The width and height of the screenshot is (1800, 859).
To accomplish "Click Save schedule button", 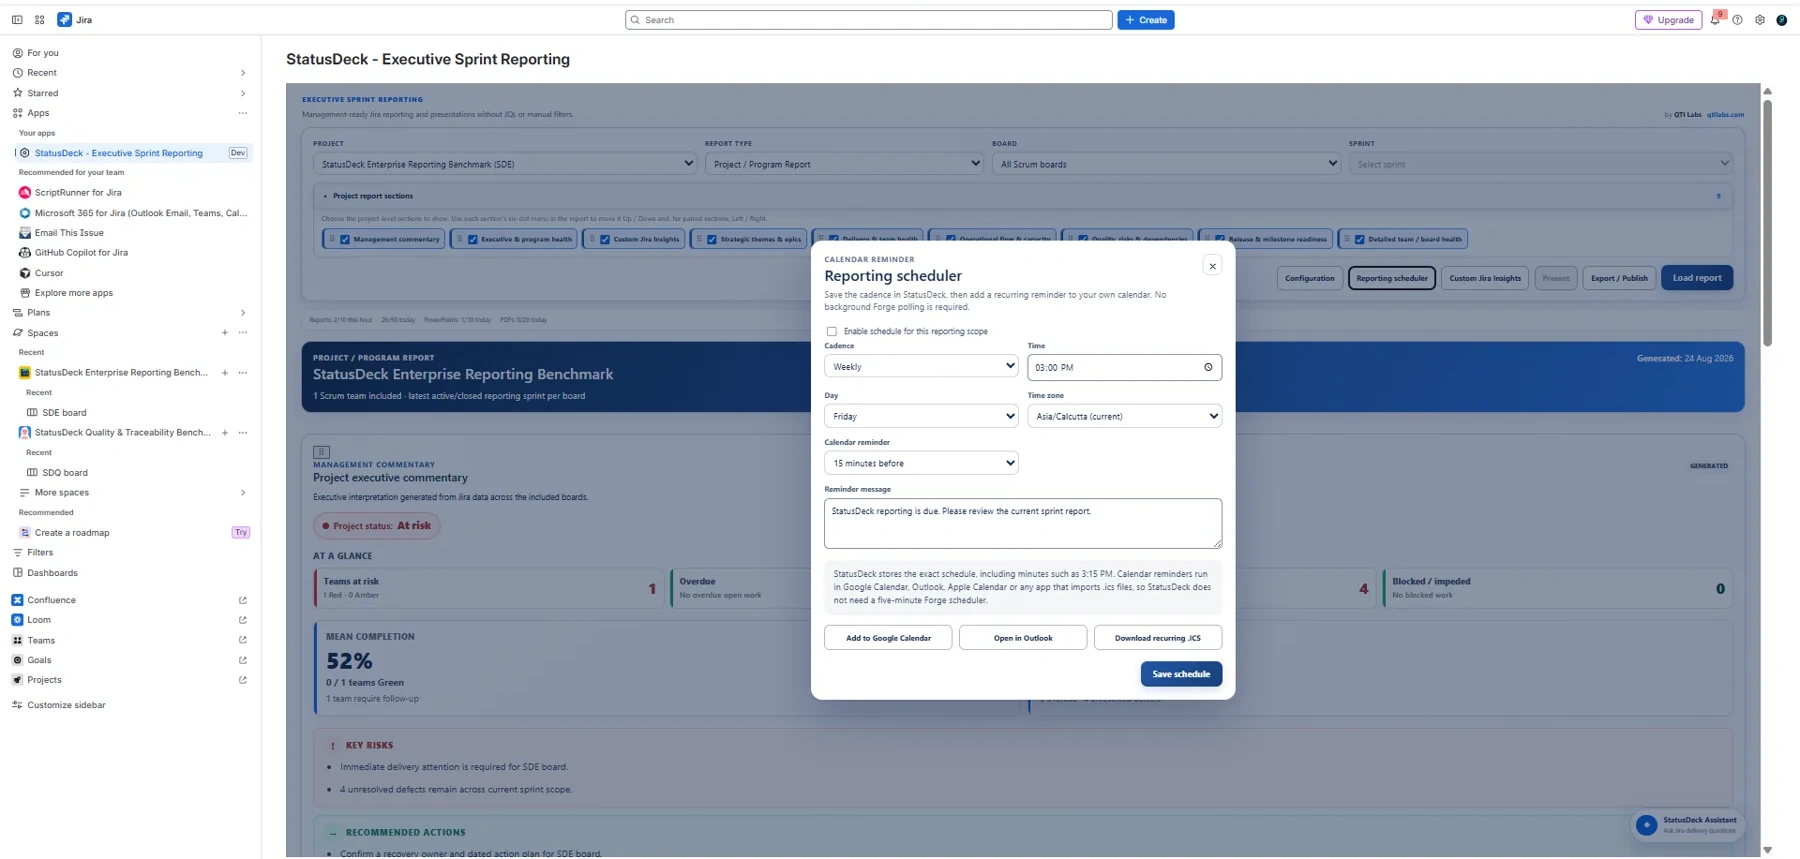I will point(1181,674).
